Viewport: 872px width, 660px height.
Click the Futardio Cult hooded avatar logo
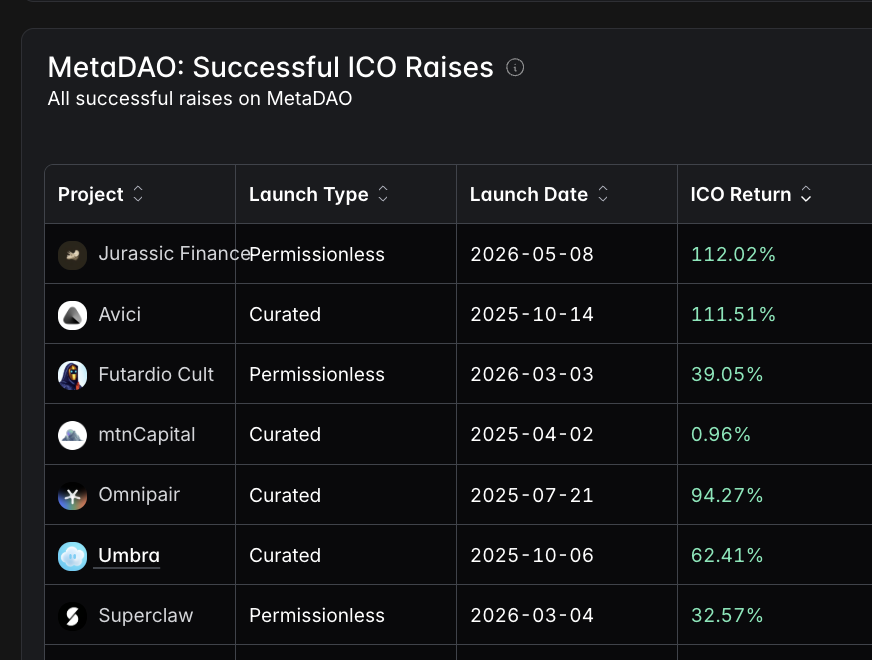72,375
